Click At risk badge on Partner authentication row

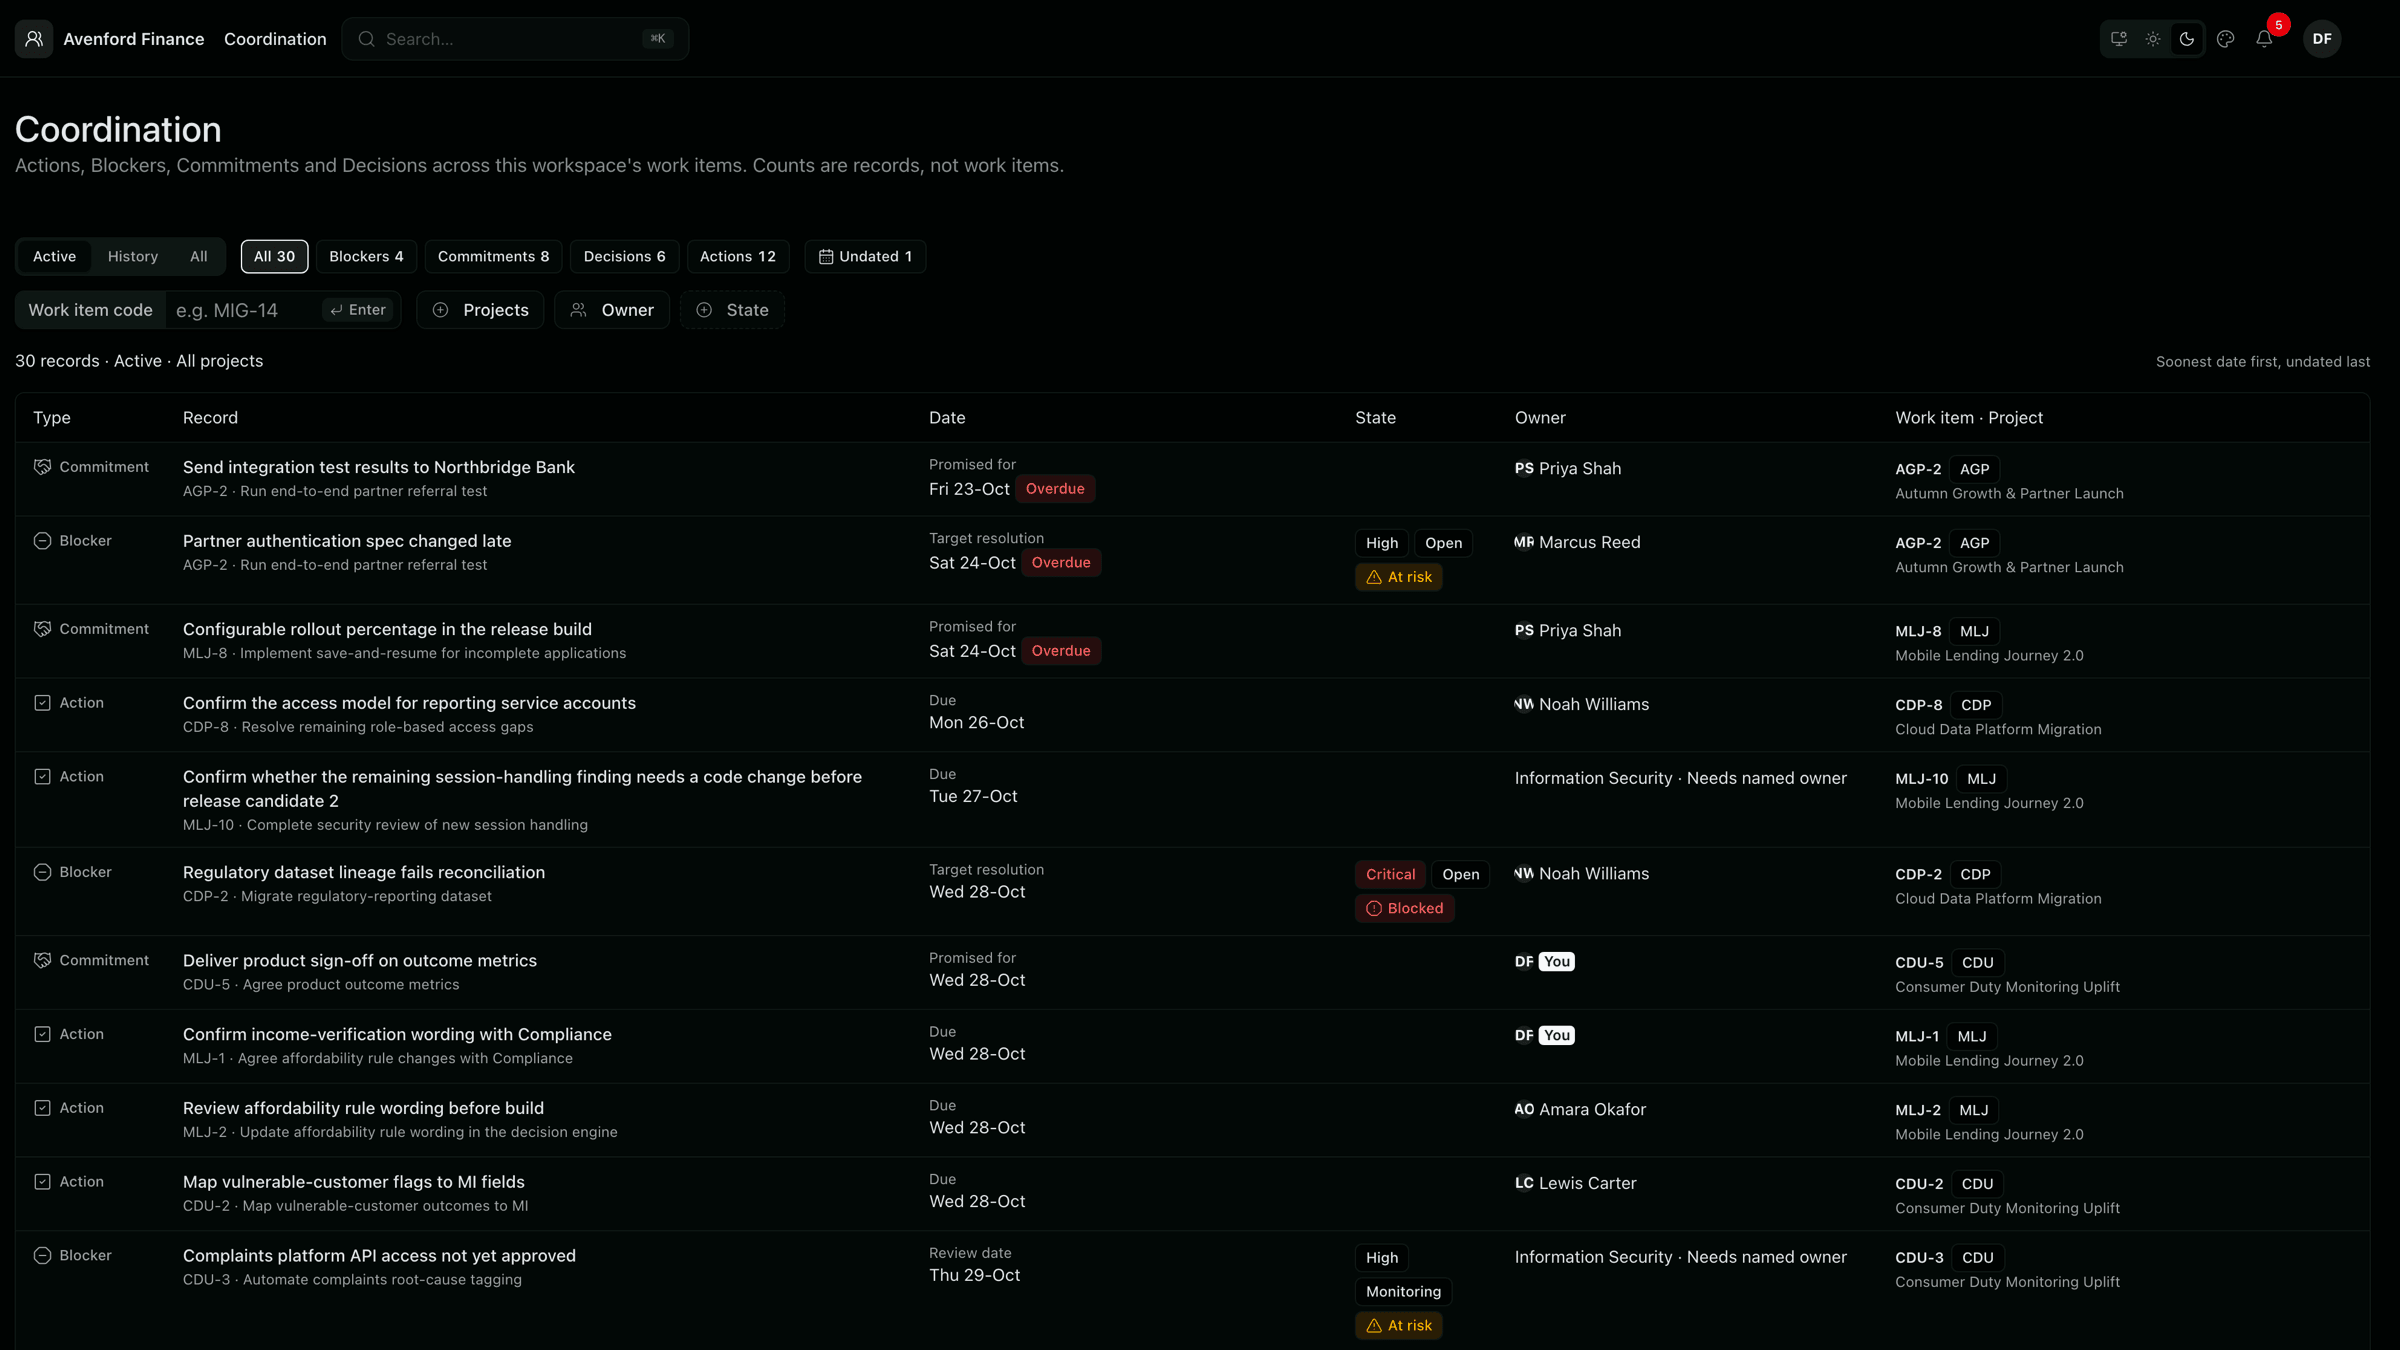point(1398,577)
